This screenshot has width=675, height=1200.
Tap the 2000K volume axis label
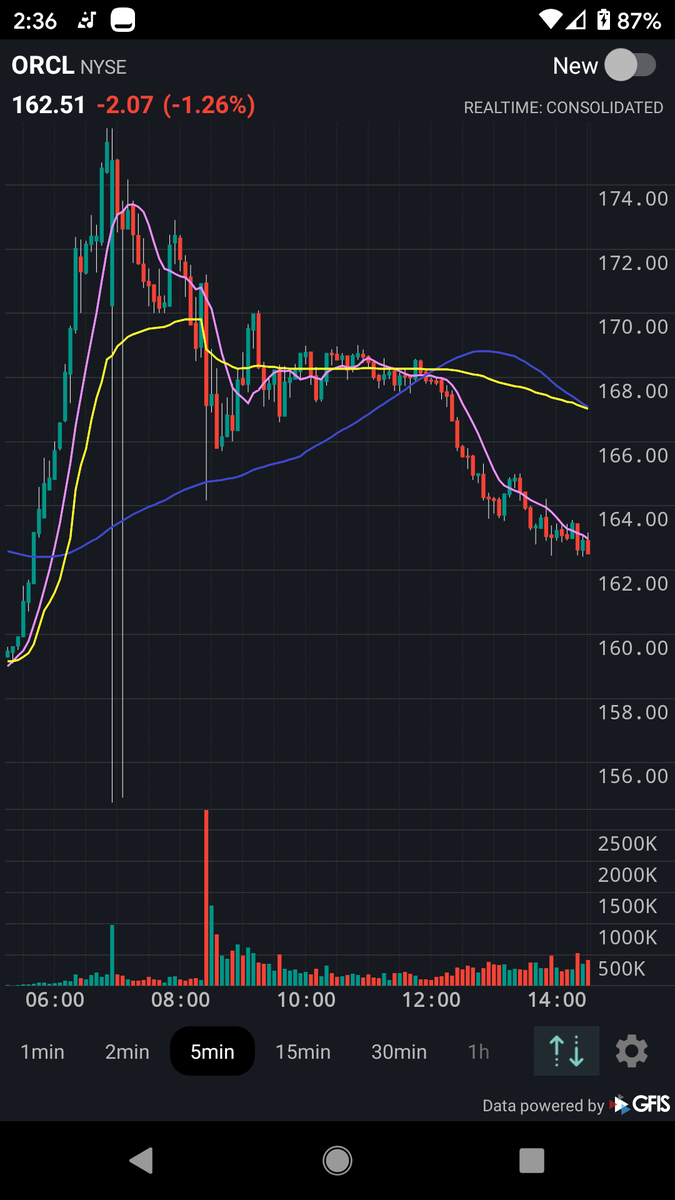627,875
